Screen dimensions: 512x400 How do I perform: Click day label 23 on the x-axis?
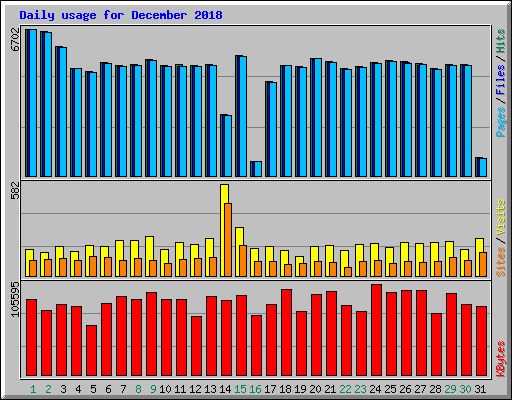(360, 389)
